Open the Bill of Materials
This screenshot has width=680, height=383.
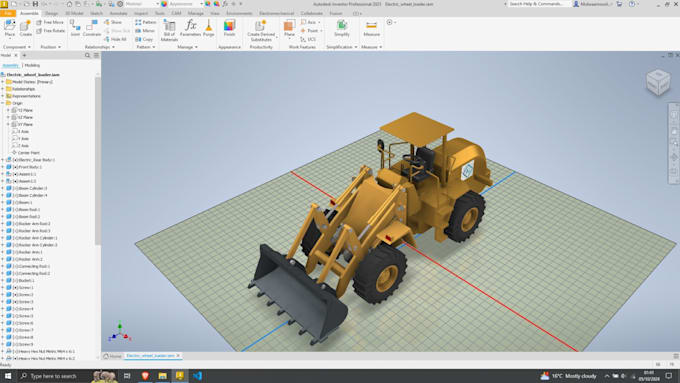169,30
